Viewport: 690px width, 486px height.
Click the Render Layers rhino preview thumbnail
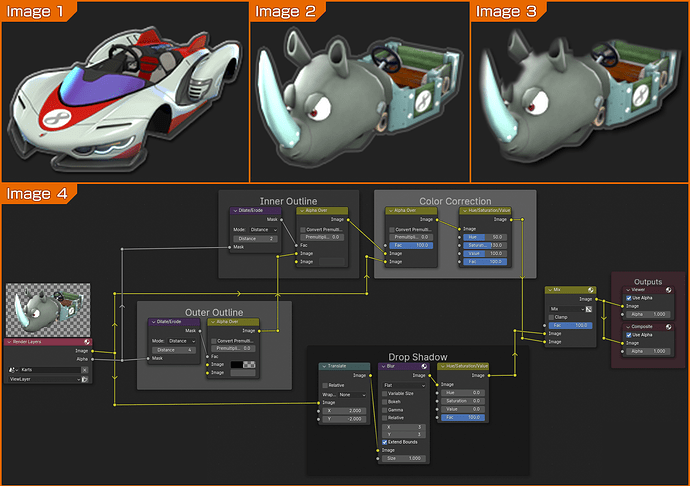48,310
